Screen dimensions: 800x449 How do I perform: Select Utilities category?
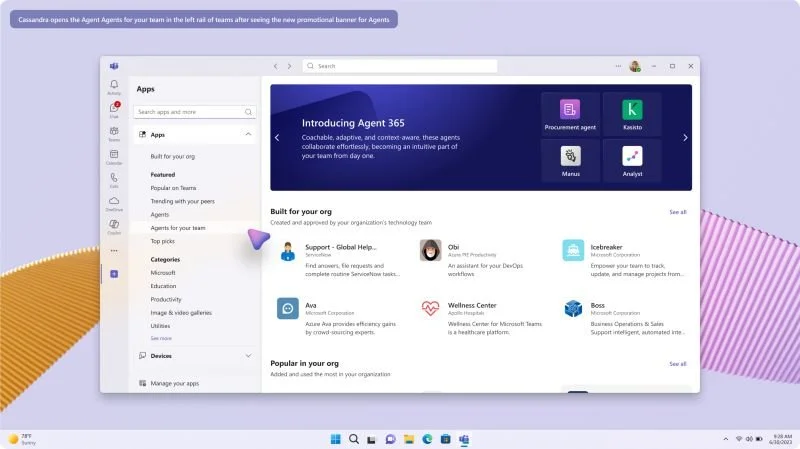tap(160, 326)
